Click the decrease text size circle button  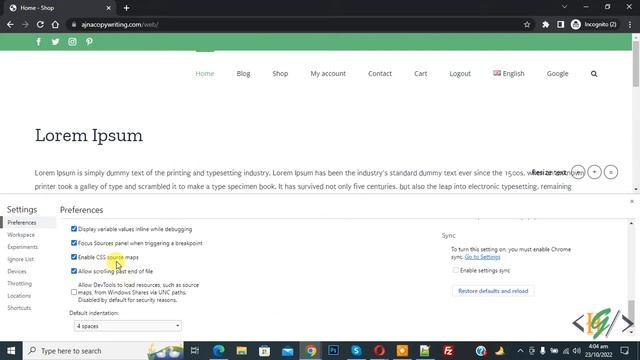pyautogui.click(x=578, y=172)
